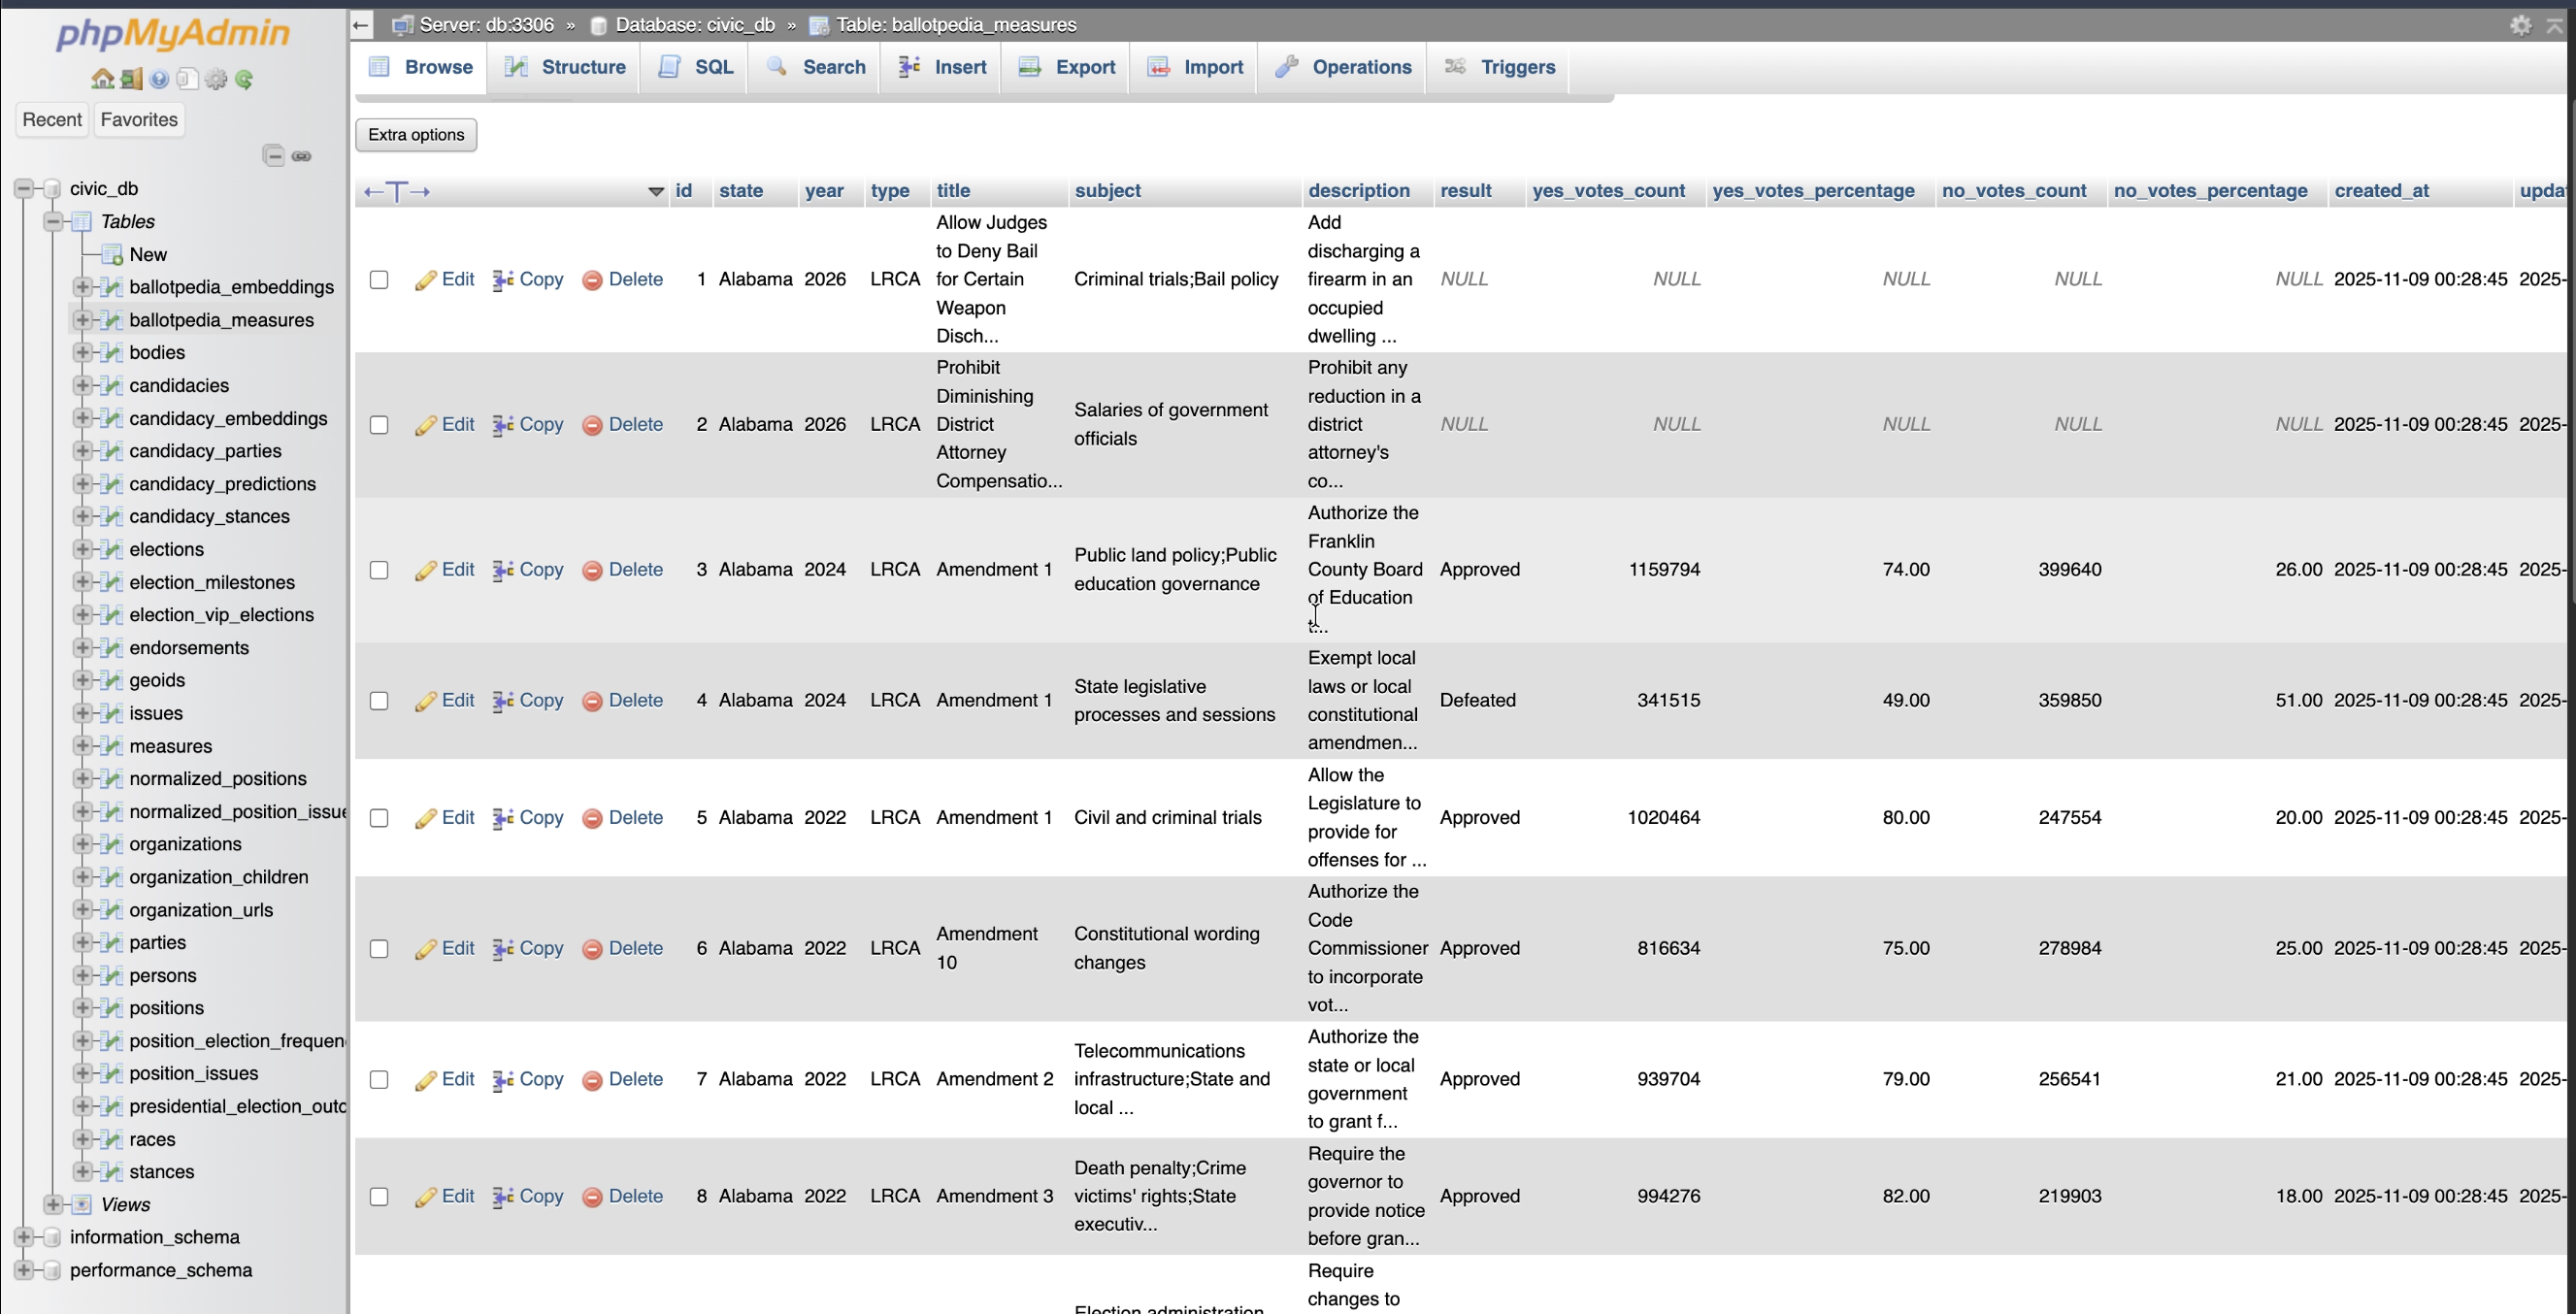Click the Log out door icon
Screen dimensions: 2576x1314
click(131, 79)
